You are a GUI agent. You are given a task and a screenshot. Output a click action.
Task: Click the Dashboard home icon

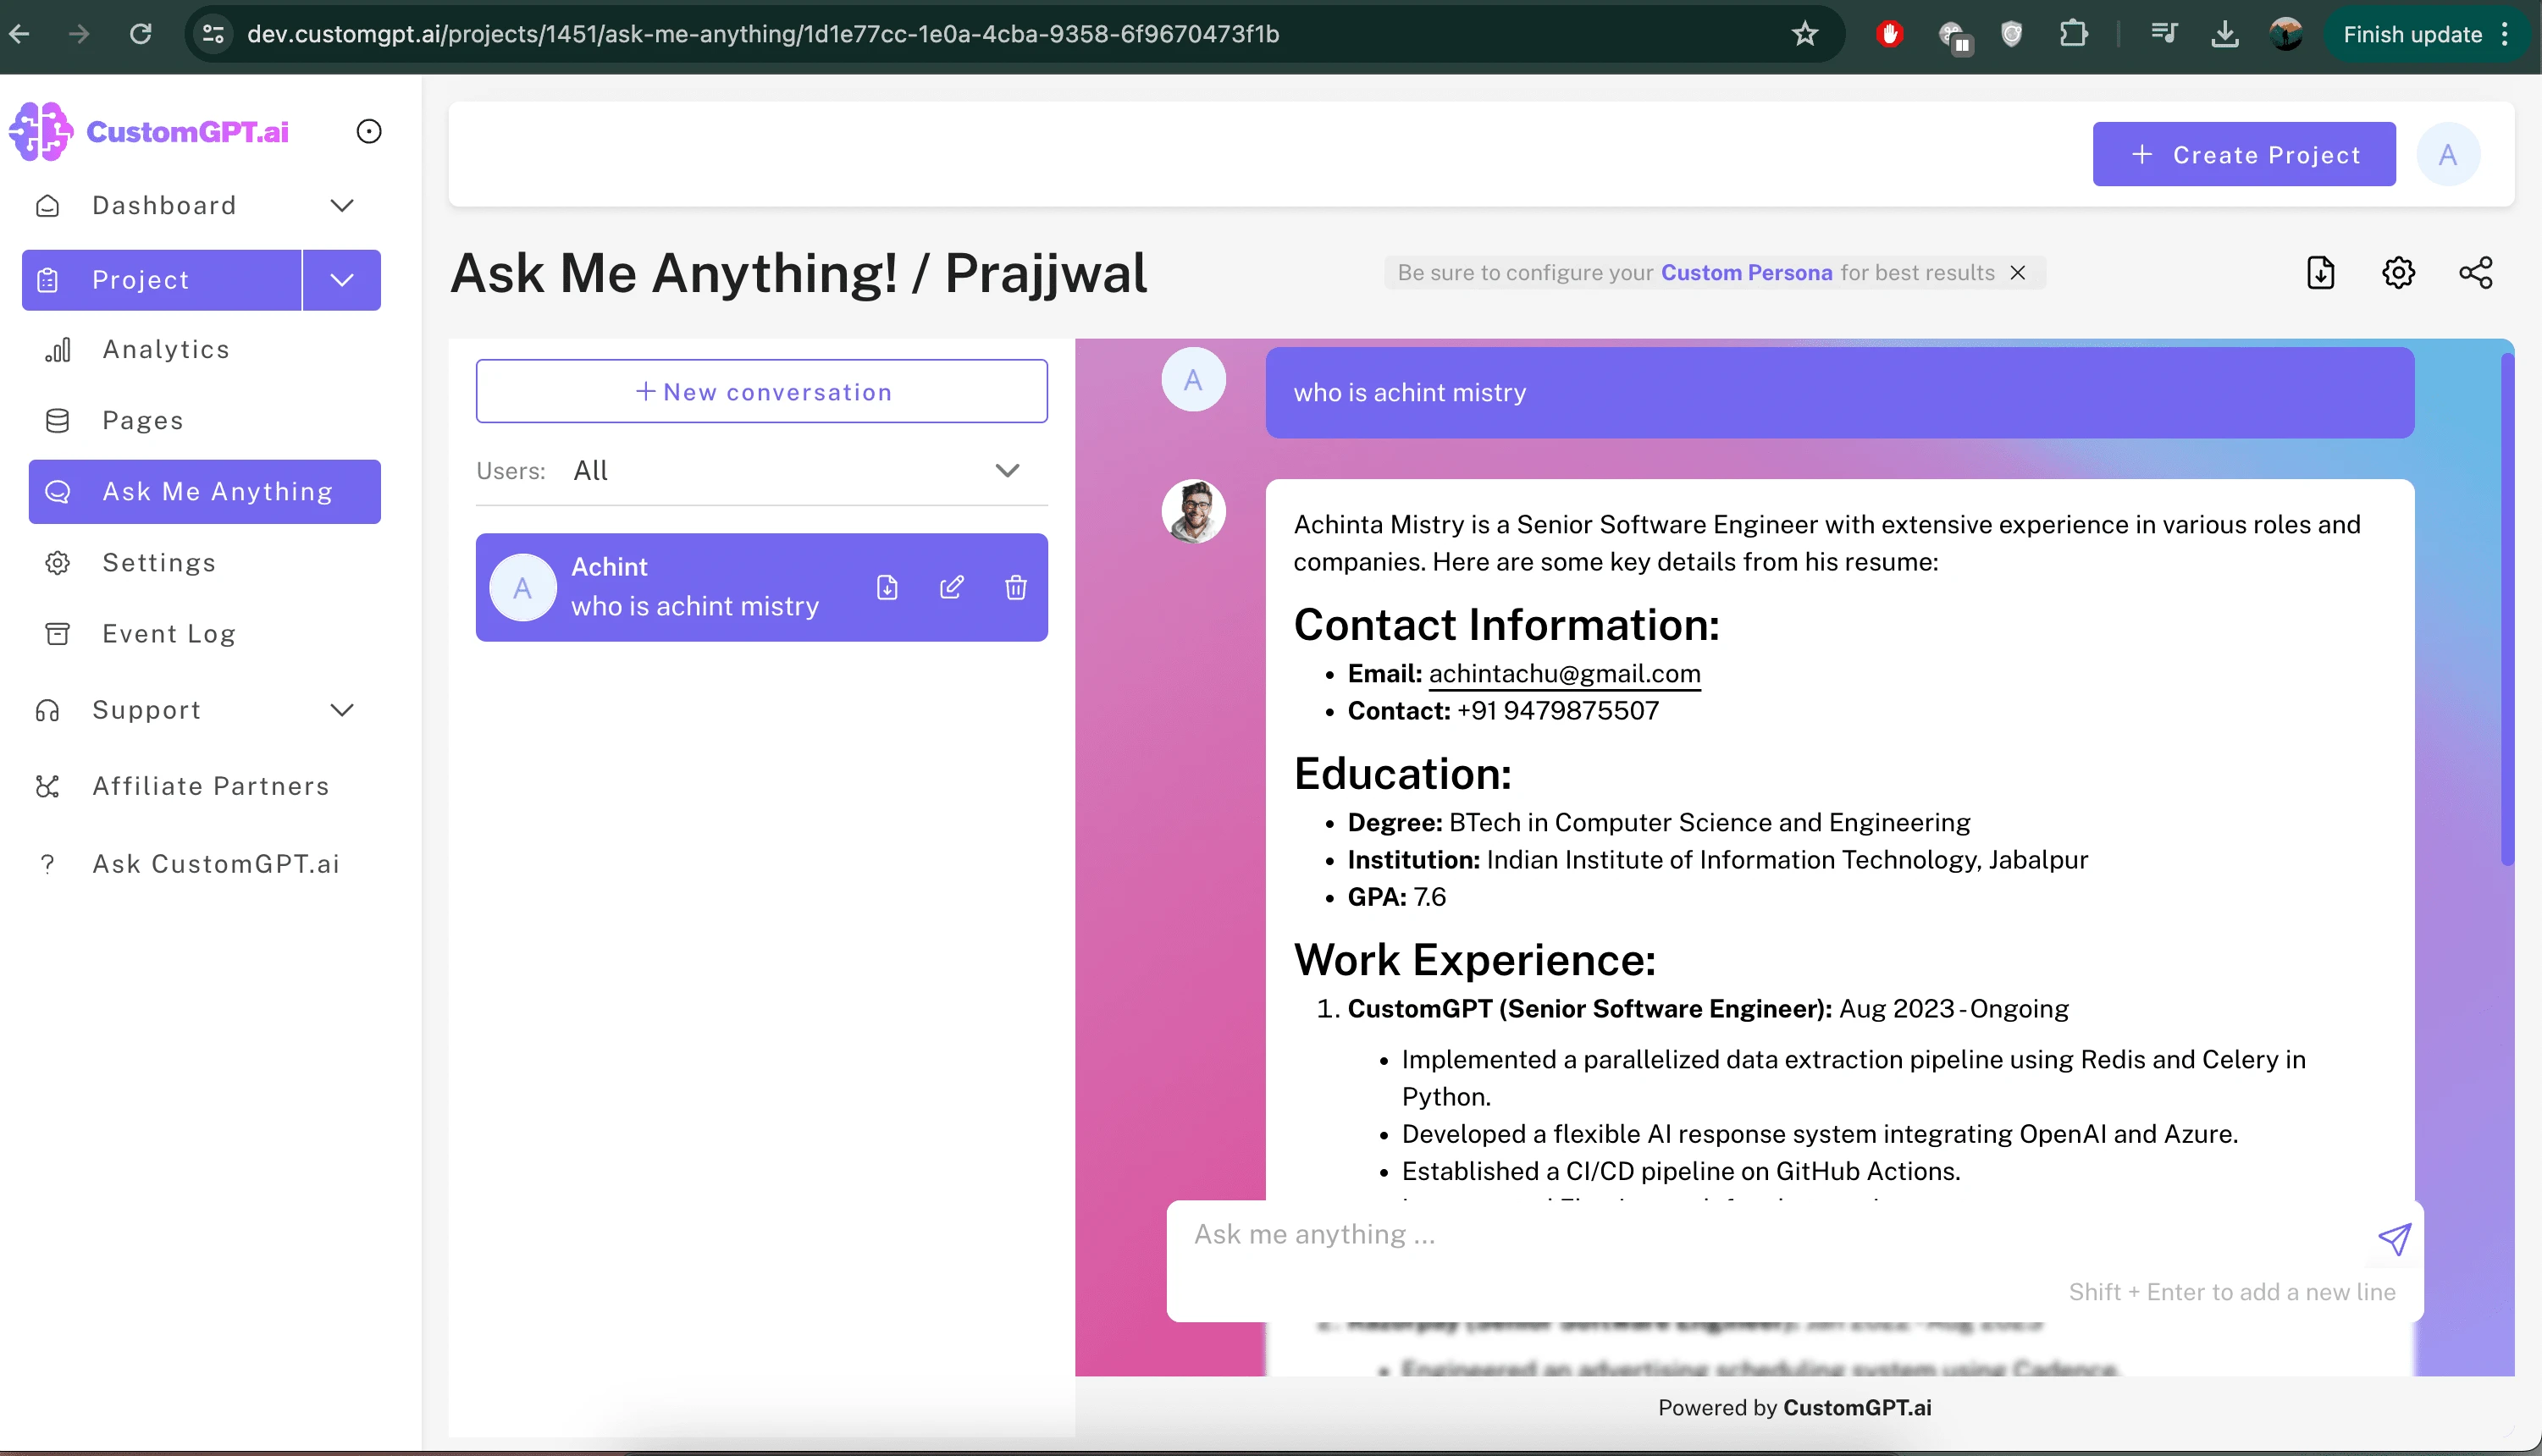coord(47,206)
